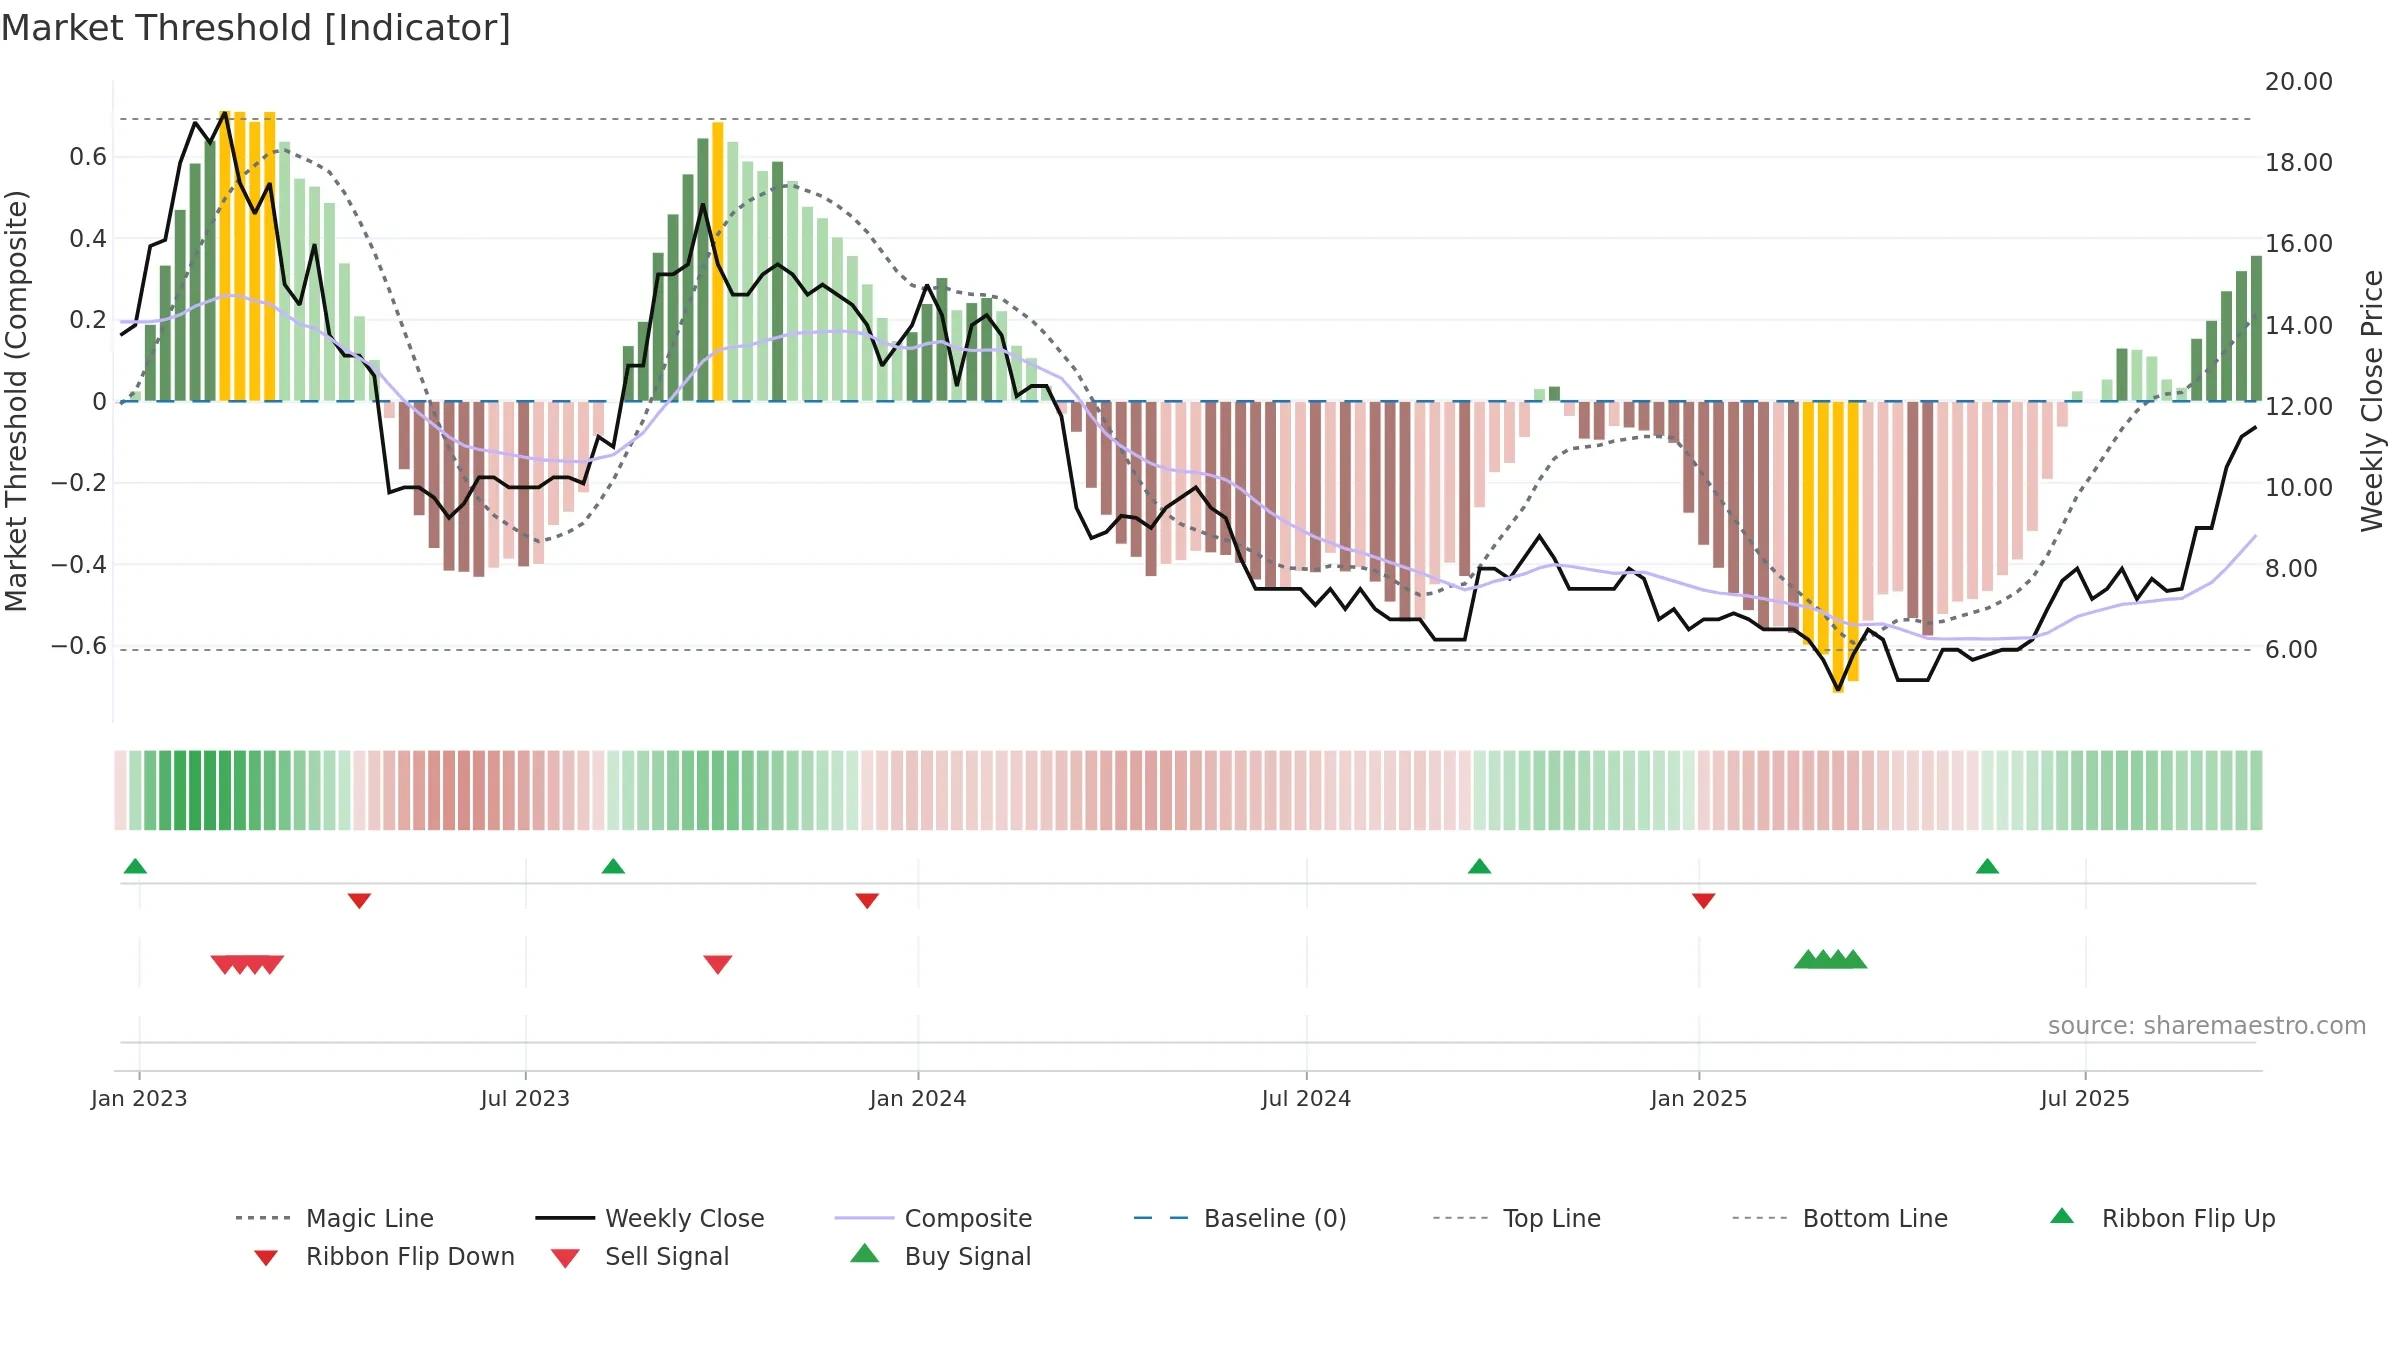
Task: Click the Baseline (0) legend entry
Action: [1240, 1218]
